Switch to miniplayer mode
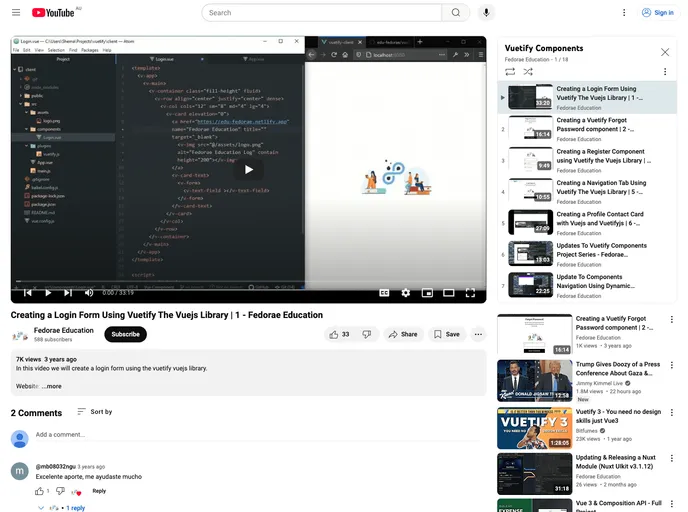The image size is (688, 512). click(427, 293)
